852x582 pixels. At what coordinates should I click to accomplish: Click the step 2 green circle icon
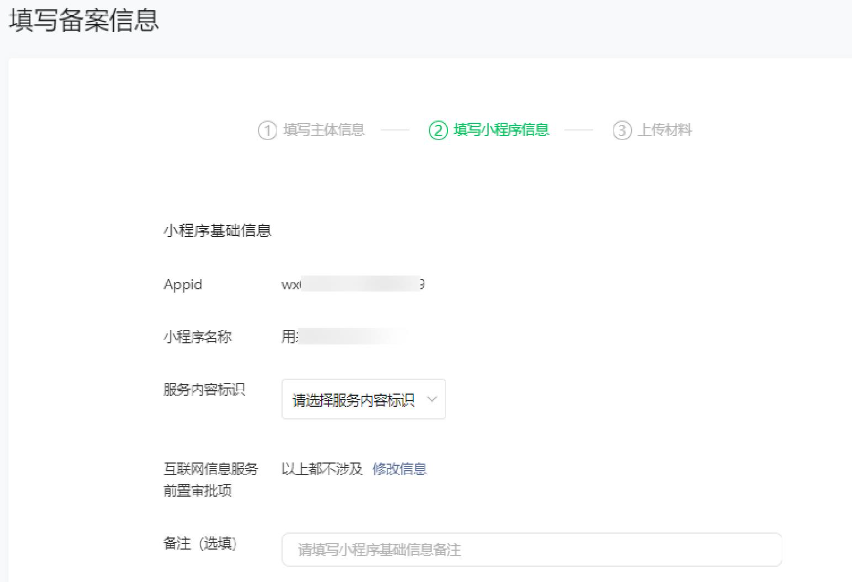point(438,130)
